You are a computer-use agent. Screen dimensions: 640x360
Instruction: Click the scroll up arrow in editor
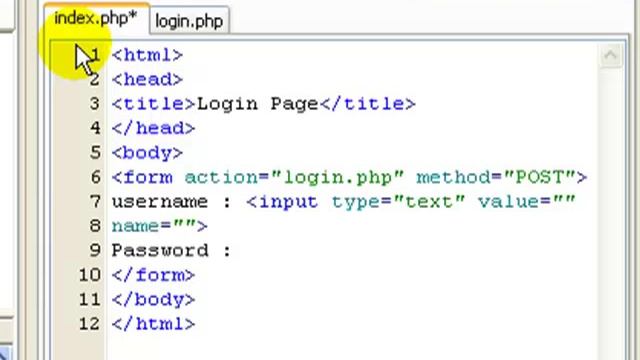[x=611, y=55]
